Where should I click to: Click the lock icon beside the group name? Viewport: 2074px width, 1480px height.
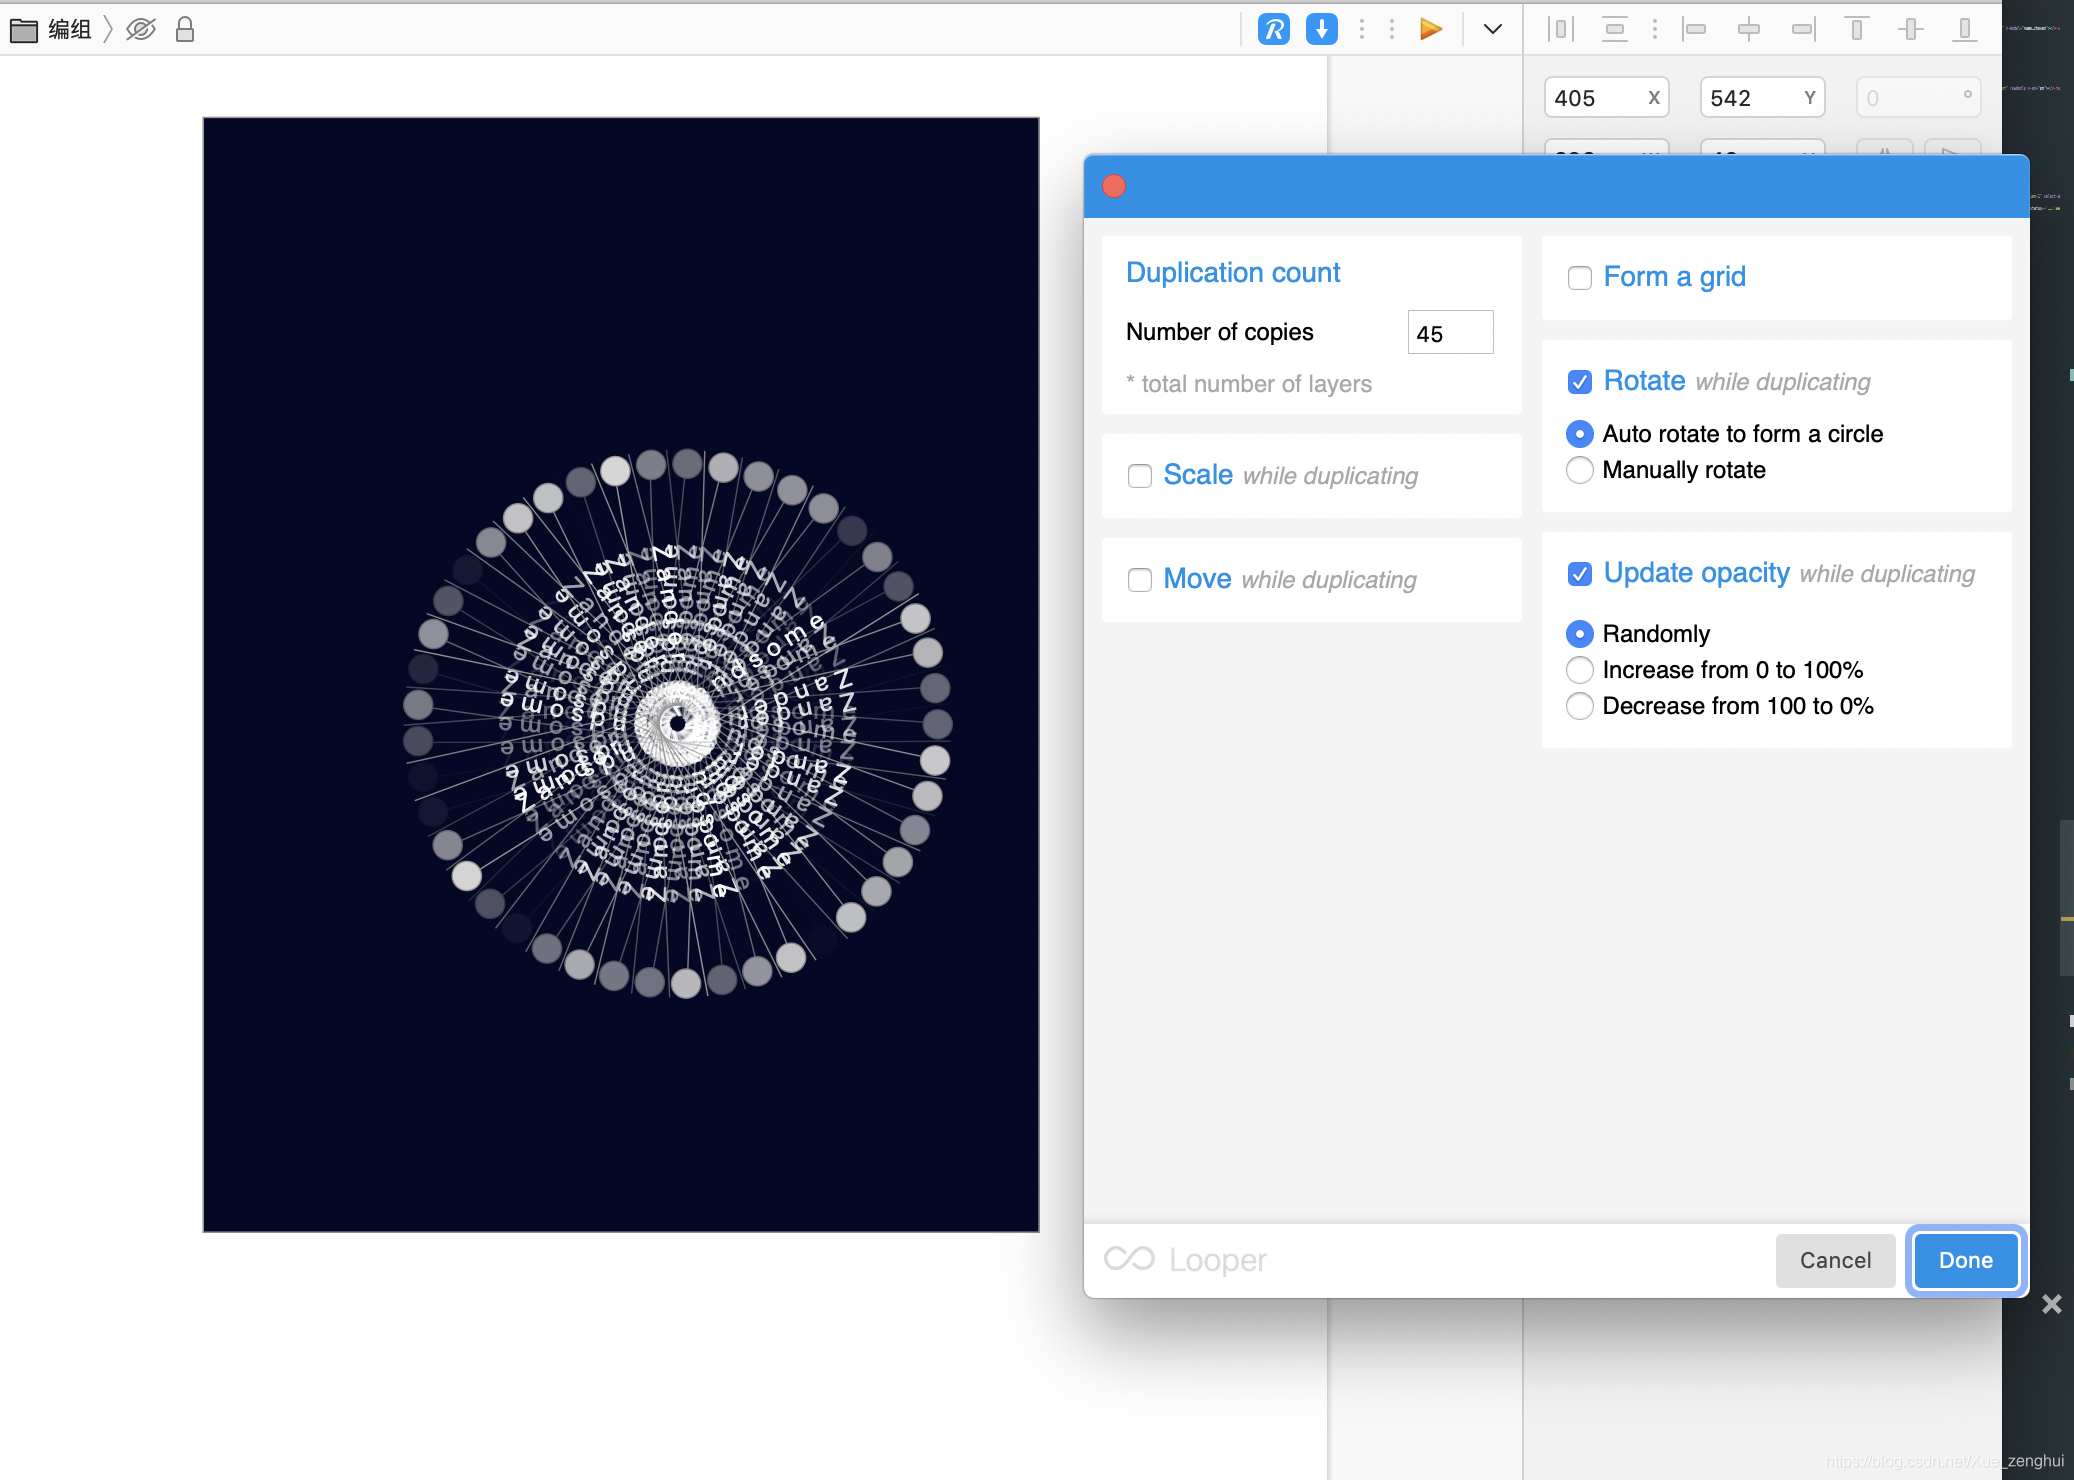pyautogui.click(x=185, y=29)
